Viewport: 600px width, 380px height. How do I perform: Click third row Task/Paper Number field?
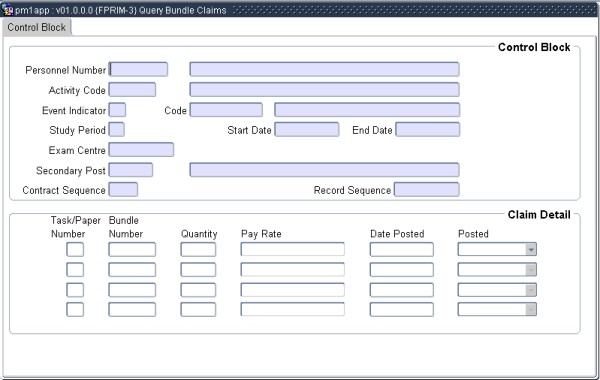[75, 290]
